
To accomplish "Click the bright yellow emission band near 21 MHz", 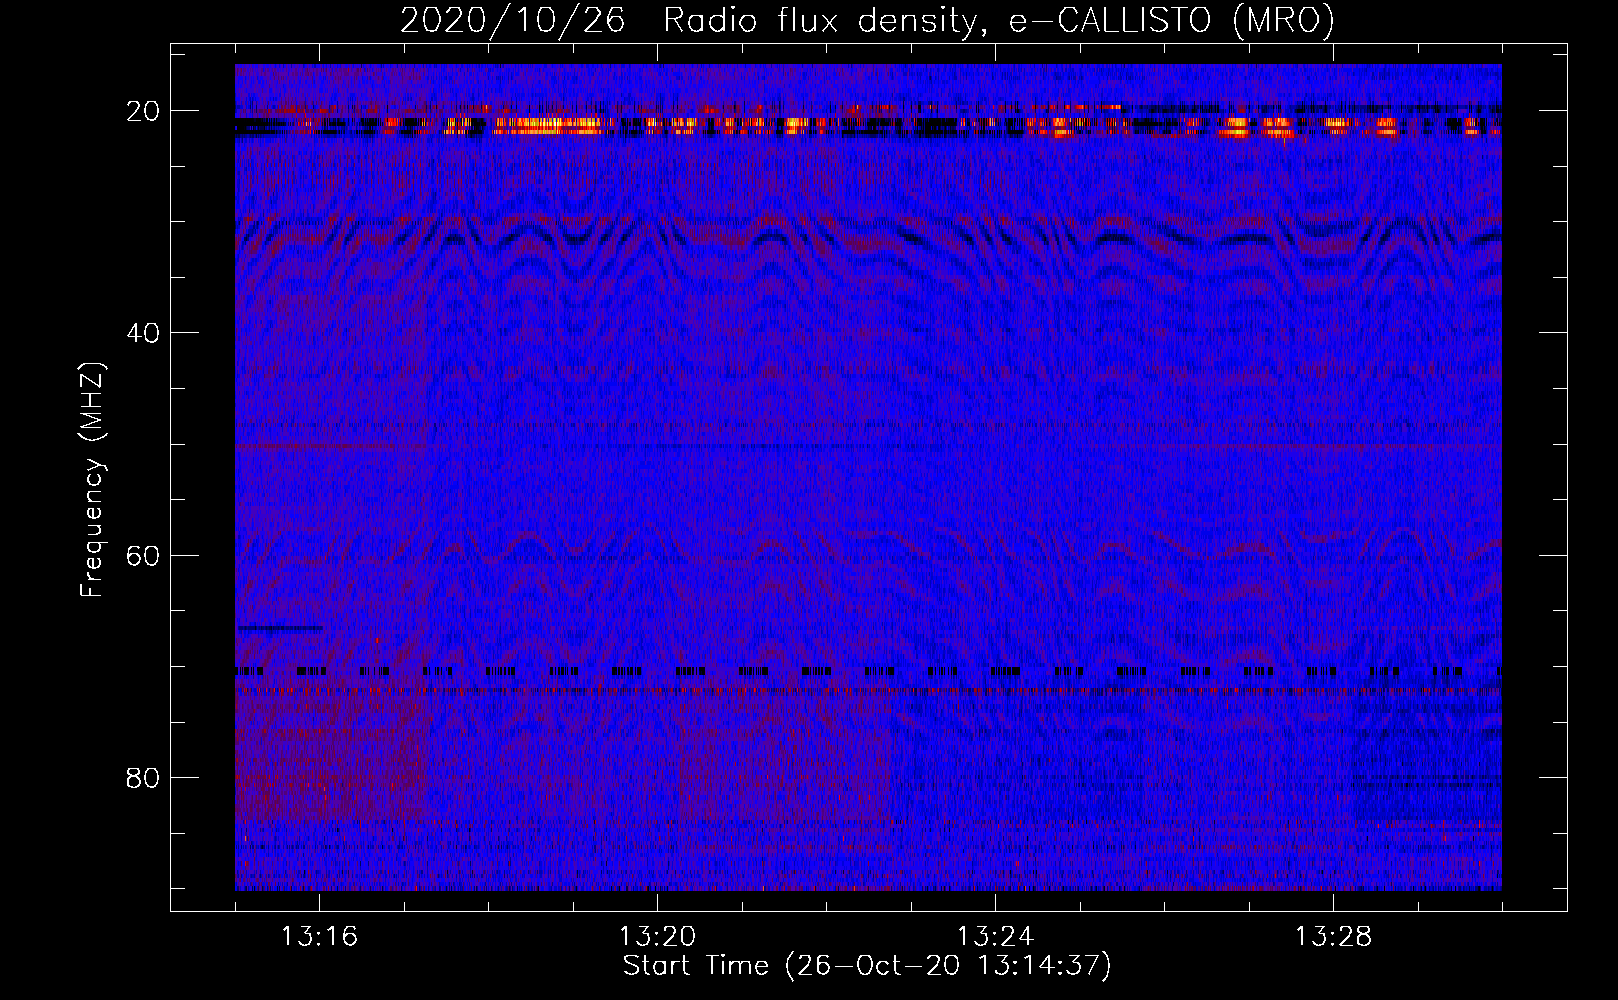I will point(868,126).
